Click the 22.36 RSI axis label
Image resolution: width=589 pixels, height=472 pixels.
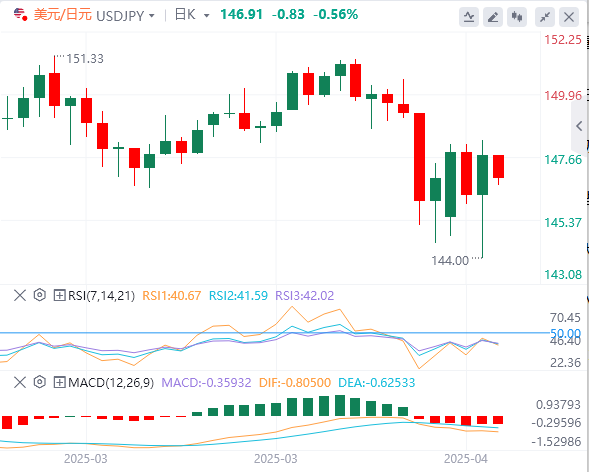565,363
